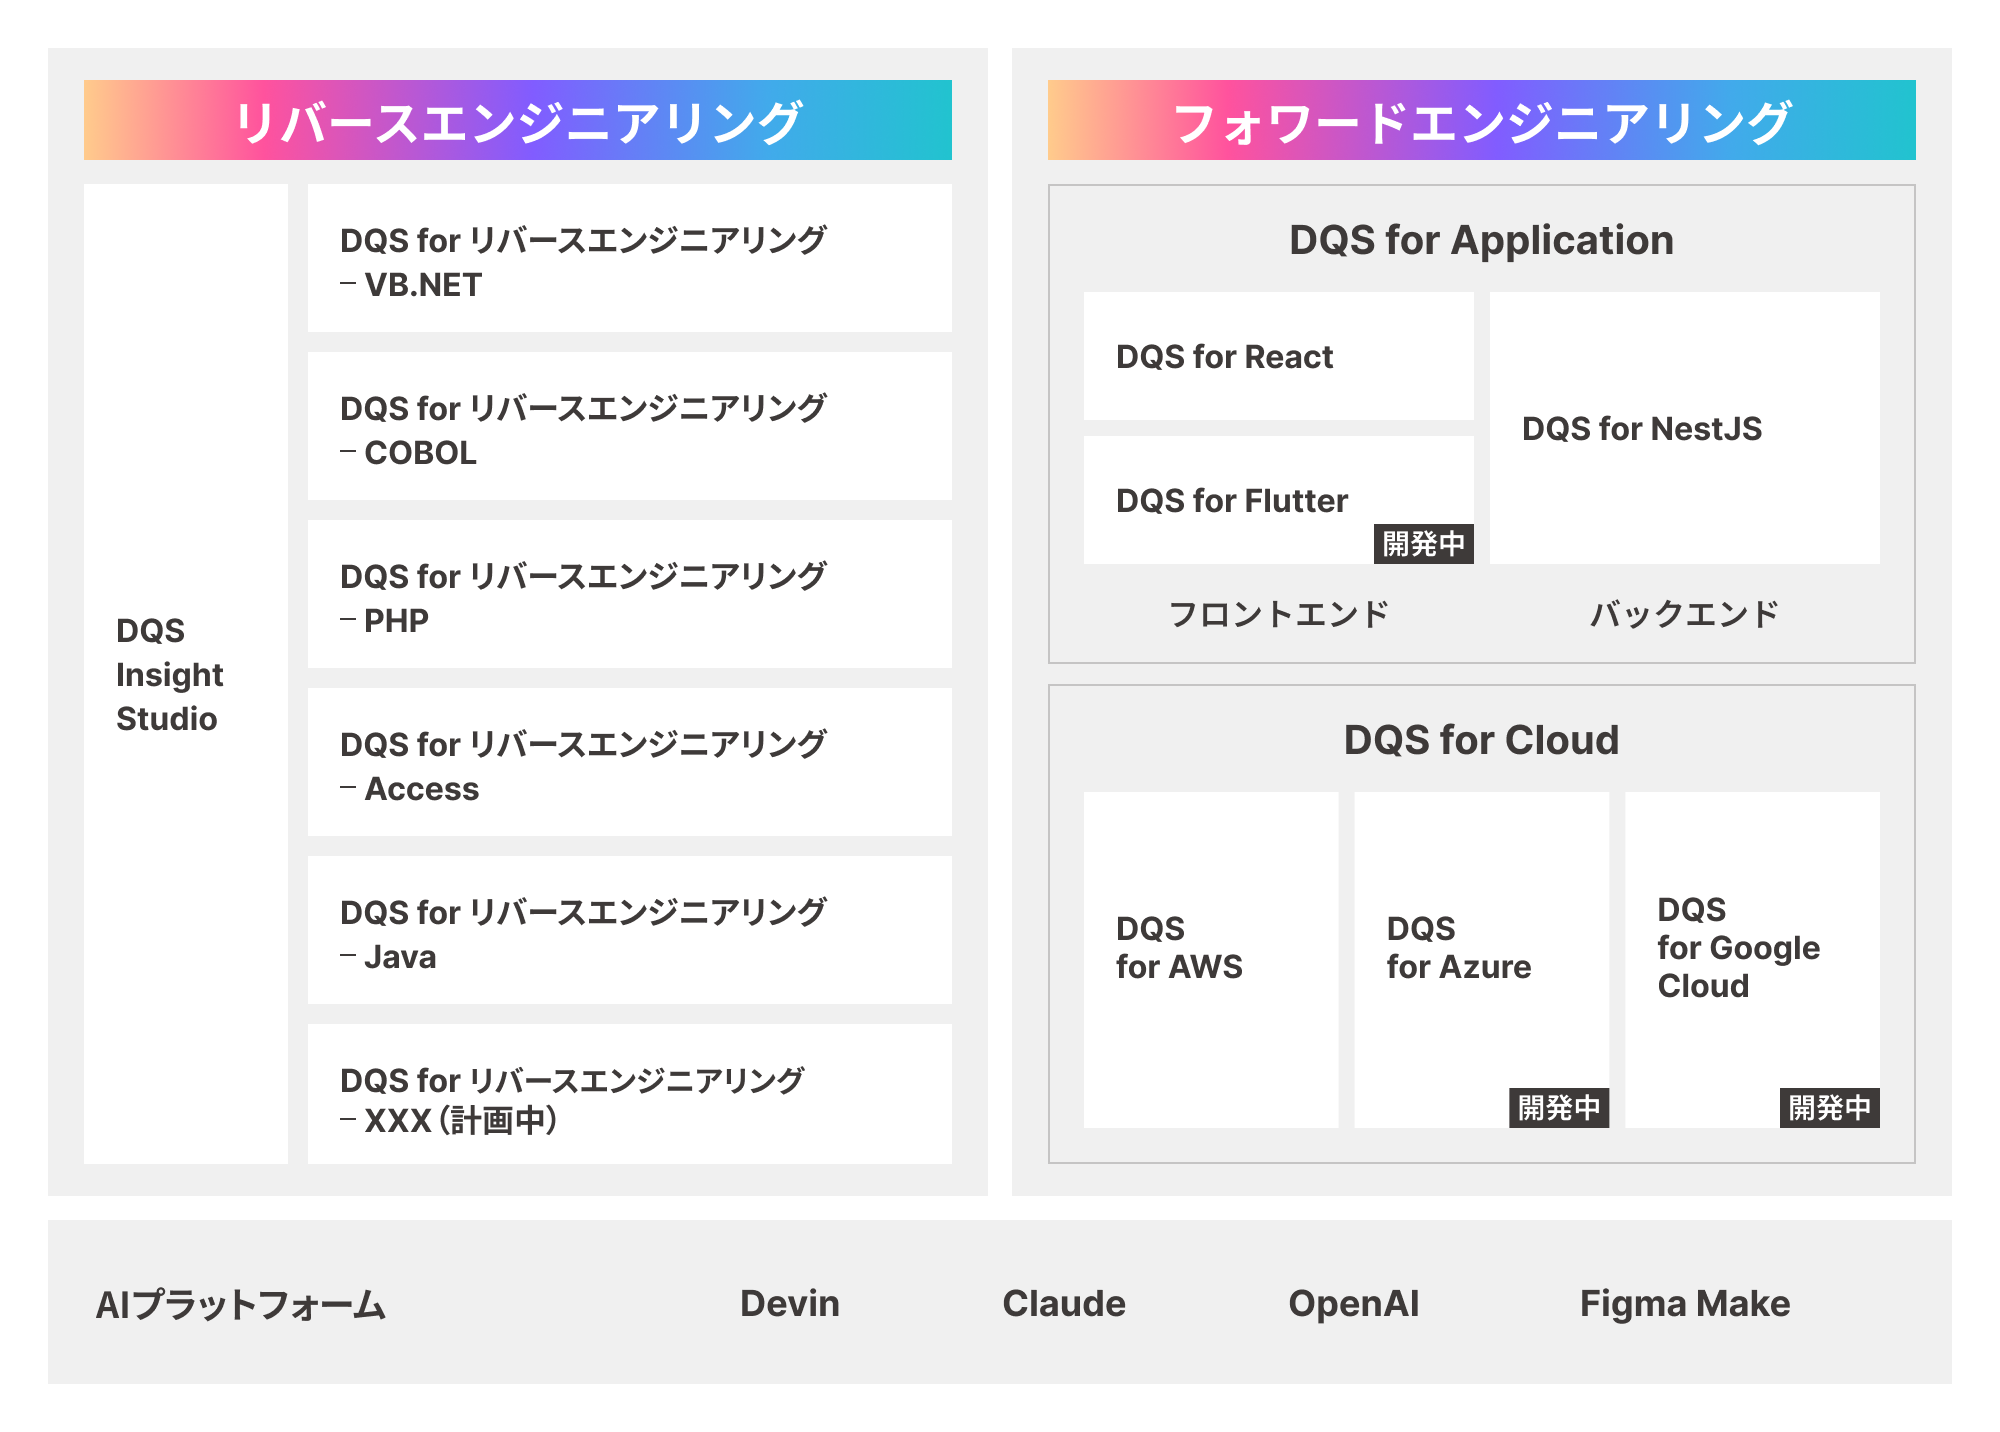Viewport: 2000px width, 1432px height.
Task: Open the COBOL reverse engineering card
Action: click(x=630, y=426)
